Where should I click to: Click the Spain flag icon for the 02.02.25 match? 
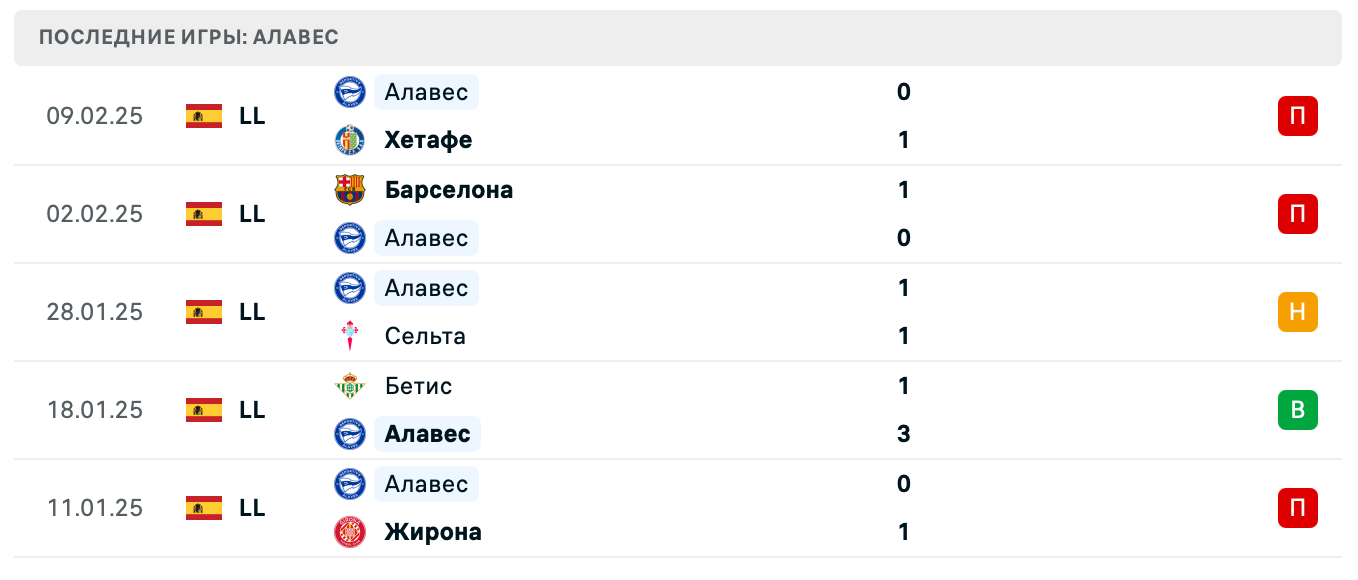203,213
